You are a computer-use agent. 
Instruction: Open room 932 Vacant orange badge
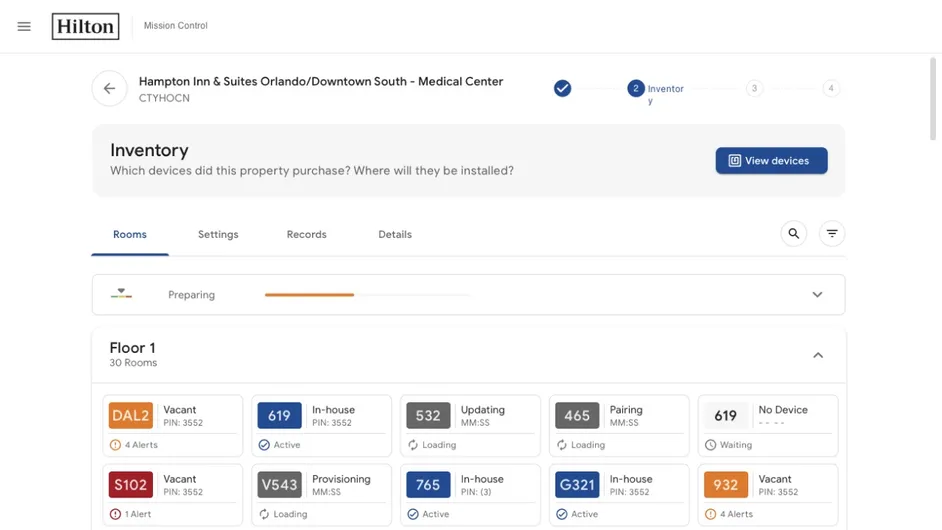726,484
